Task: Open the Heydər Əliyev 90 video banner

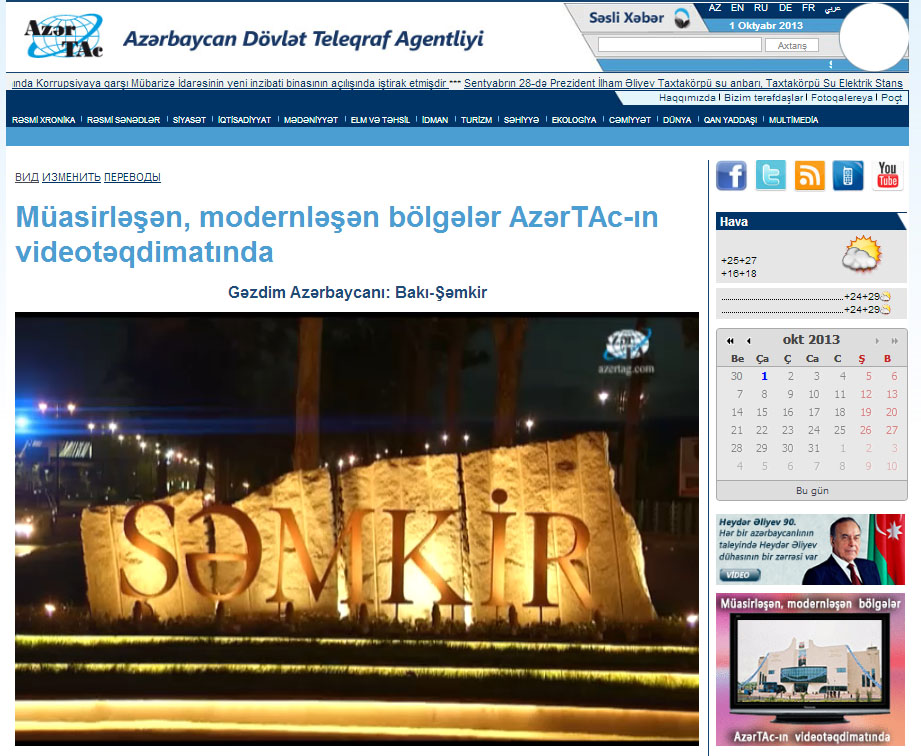Action: pos(810,549)
